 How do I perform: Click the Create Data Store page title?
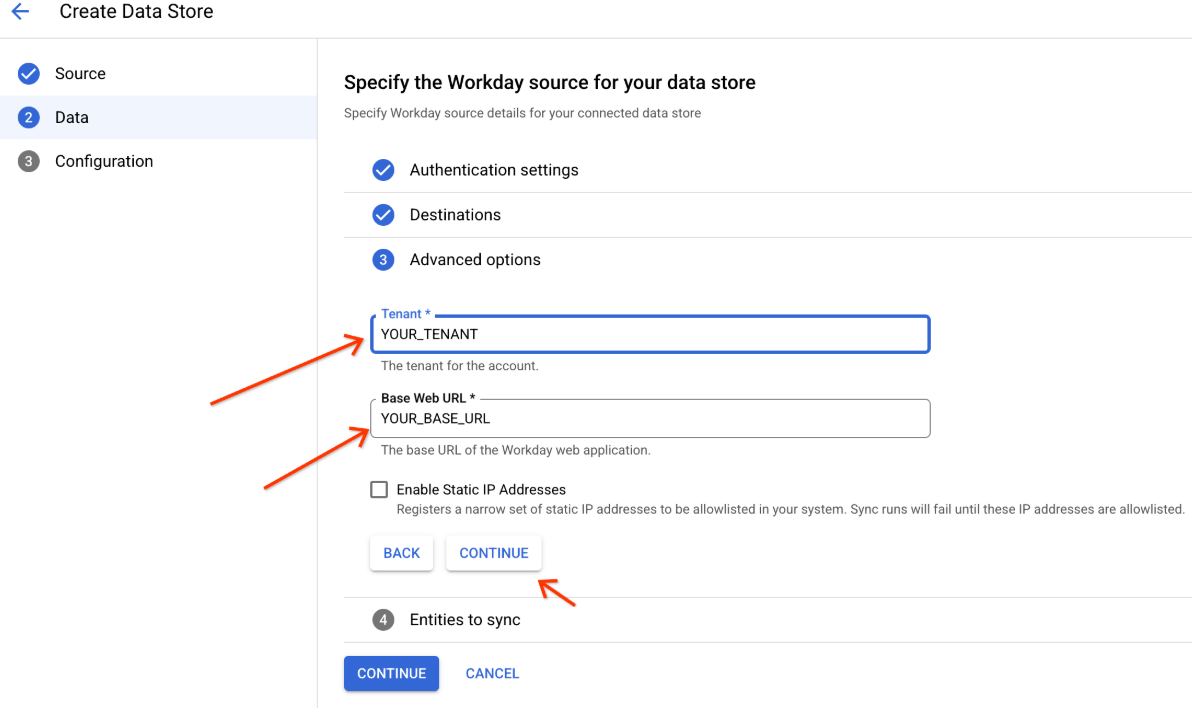point(136,11)
